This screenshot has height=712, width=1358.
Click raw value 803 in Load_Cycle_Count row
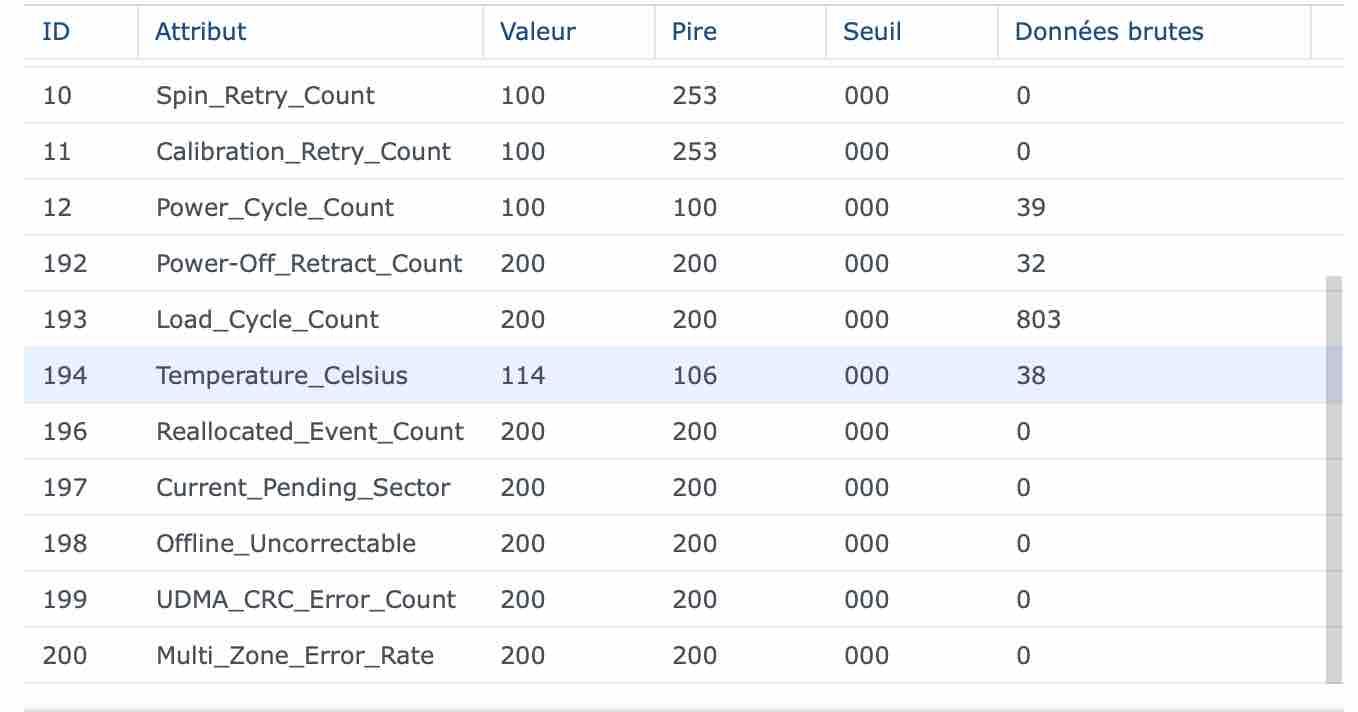coord(1038,320)
